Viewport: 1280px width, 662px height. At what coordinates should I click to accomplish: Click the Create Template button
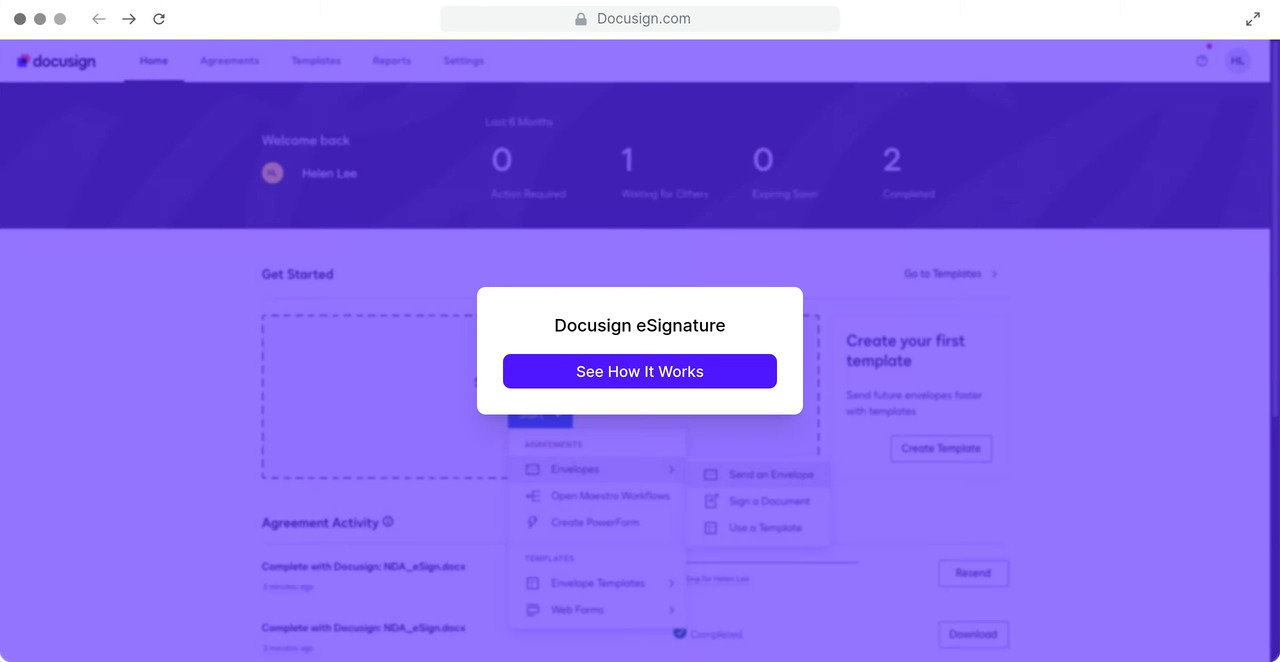pos(940,448)
